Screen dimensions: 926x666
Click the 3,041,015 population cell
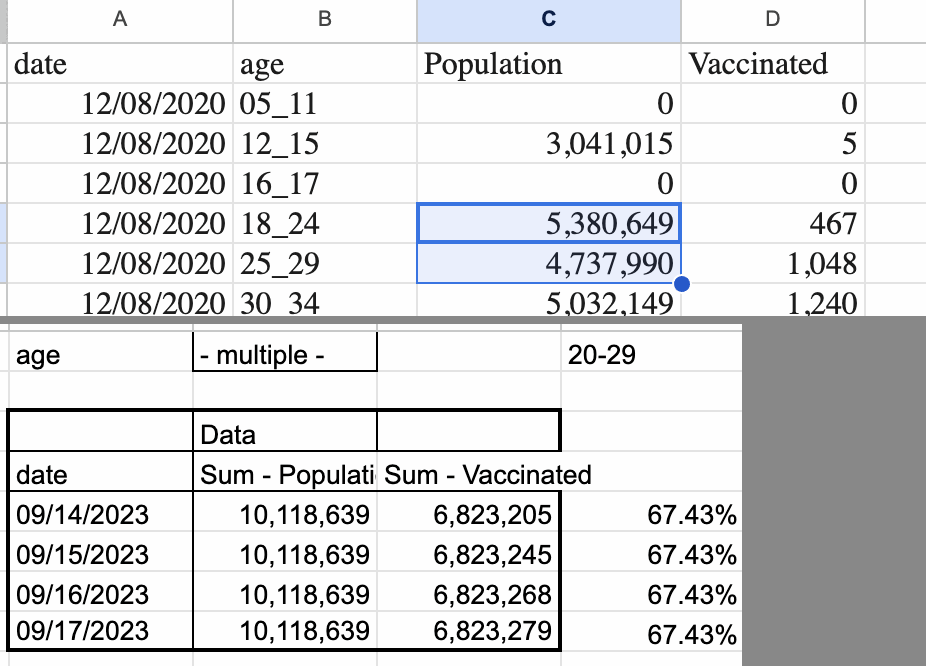(x=548, y=144)
